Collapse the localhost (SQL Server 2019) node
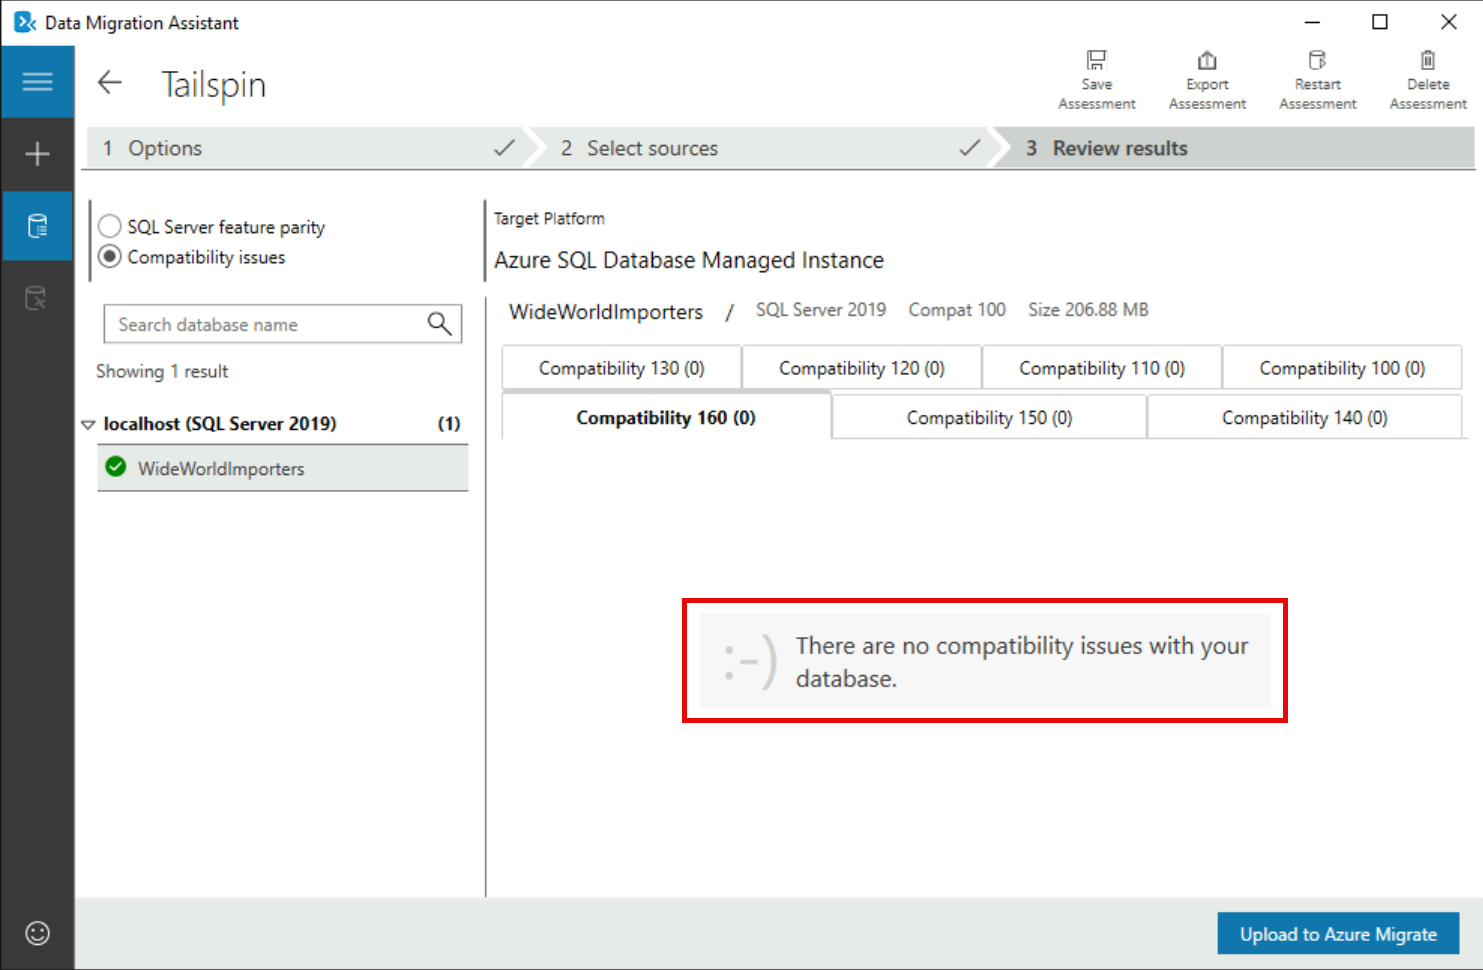This screenshot has height=970, width=1483. (88, 424)
